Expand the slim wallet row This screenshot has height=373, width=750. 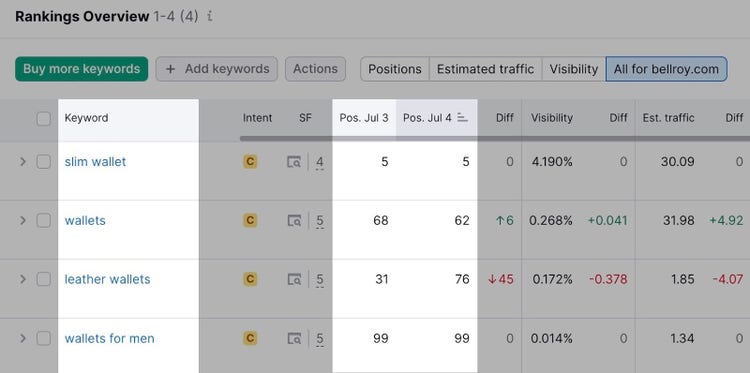click(22, 162)
